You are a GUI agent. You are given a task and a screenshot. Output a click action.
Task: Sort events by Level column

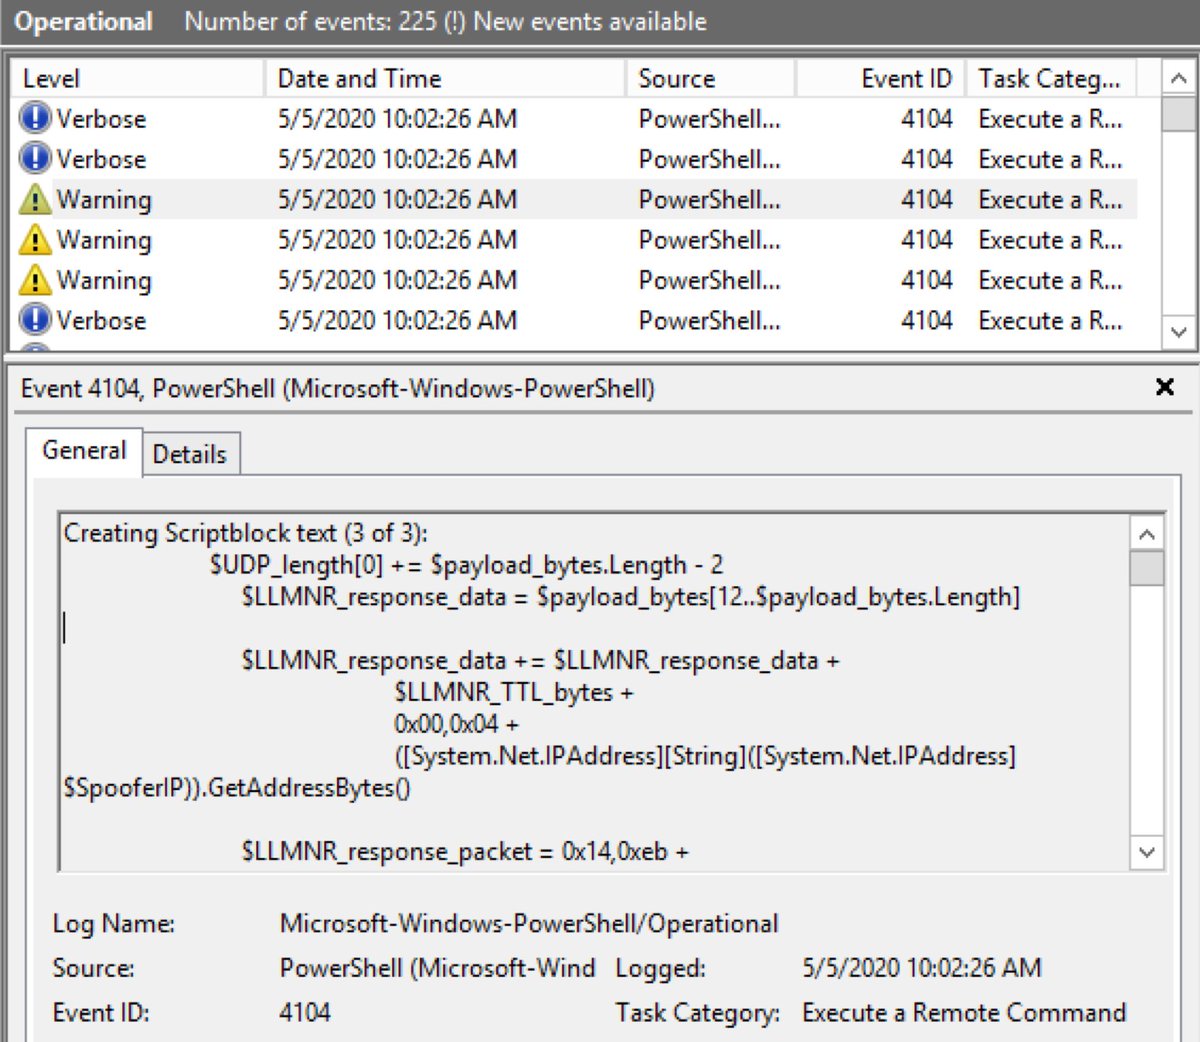(x=138, y=78)
